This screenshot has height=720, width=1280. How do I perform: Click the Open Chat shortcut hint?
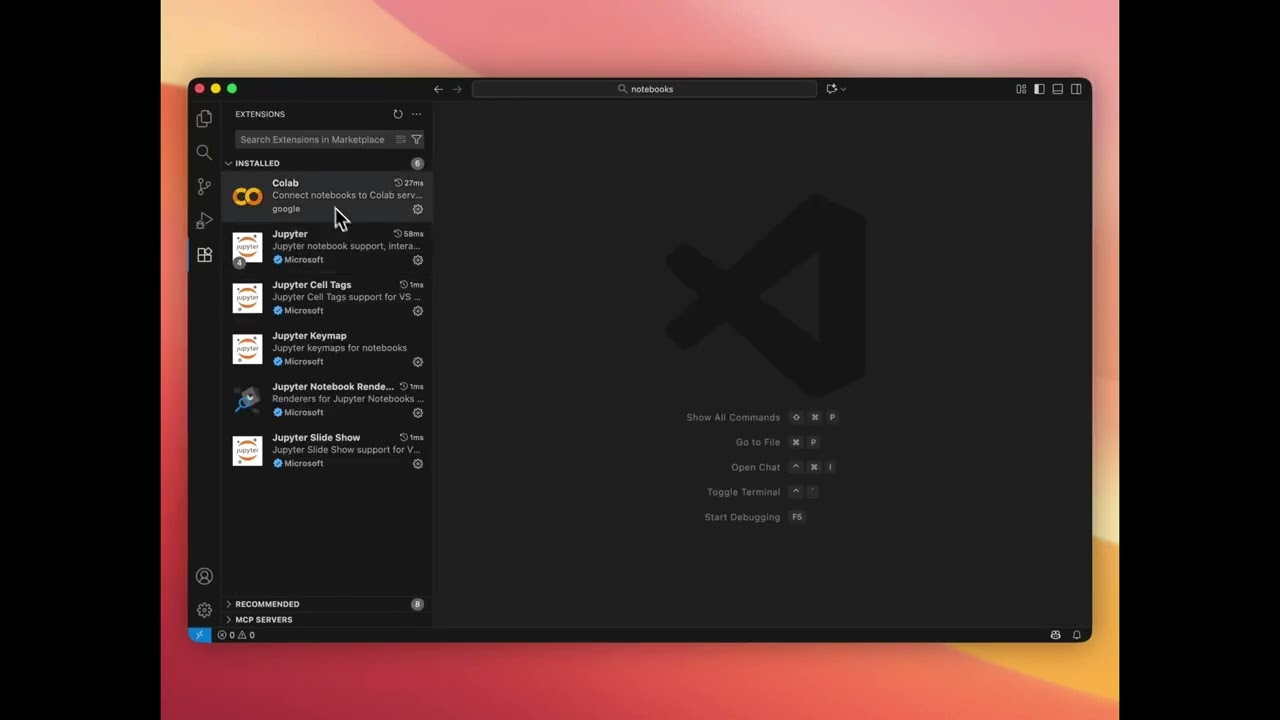(x=783, y=467)
